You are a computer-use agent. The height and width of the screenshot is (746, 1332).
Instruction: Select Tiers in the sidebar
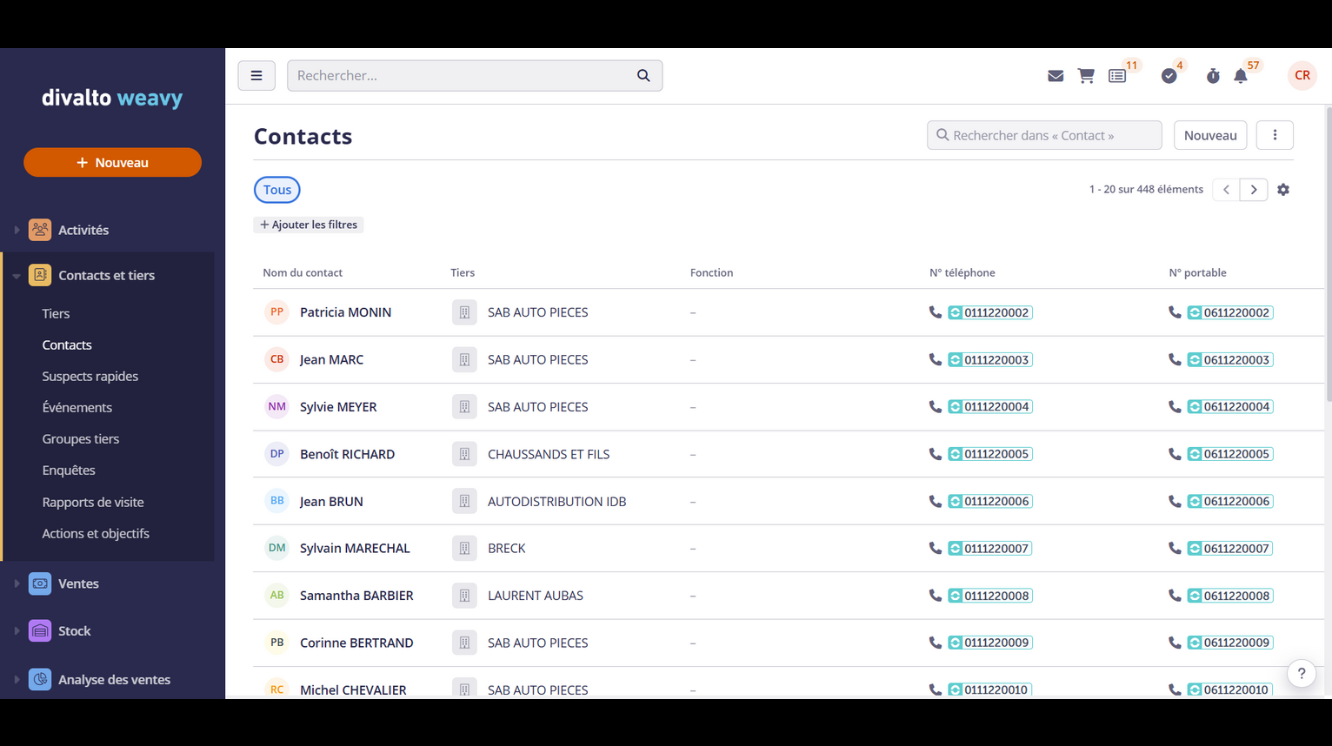(55, 313)
